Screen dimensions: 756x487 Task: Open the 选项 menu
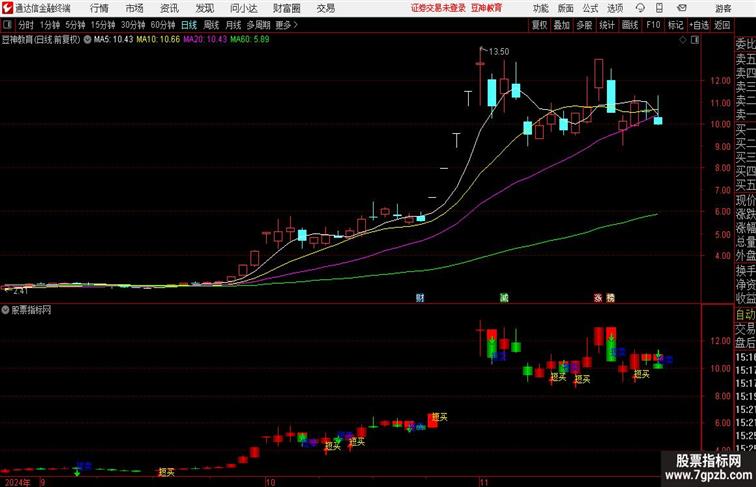point(615,8)
